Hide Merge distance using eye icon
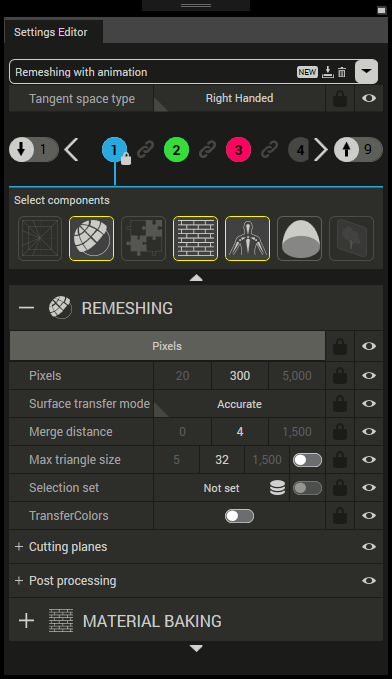The width and height of the screenshot is (392, 679). pos(369,432)
